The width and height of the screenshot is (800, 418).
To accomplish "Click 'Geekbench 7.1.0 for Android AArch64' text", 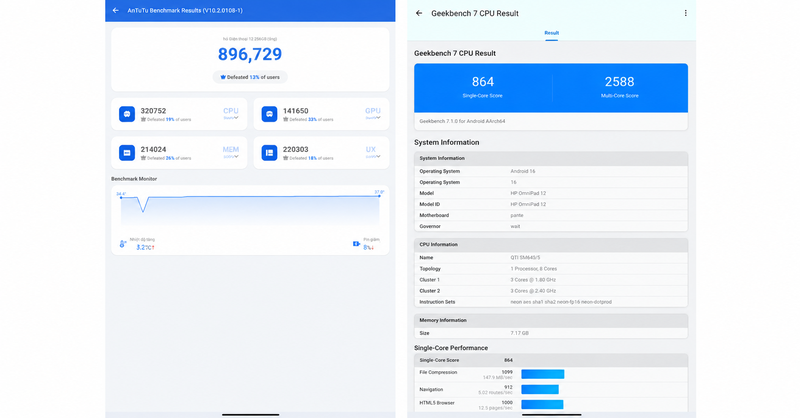I will [x=462, y=121].
